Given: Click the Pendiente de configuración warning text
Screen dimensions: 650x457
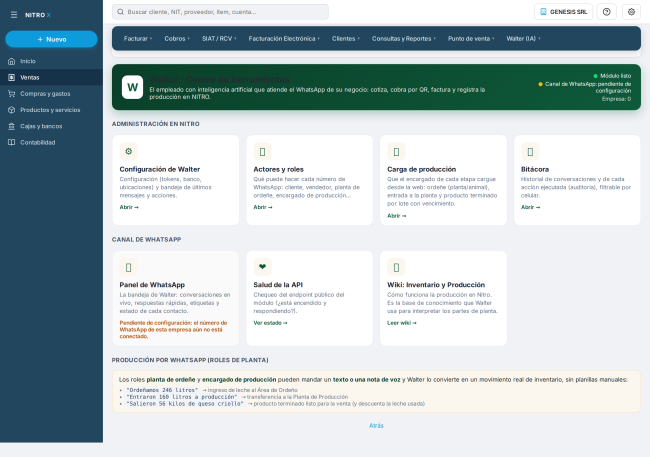Looking at the screenshot, I should tap(173, 330).
